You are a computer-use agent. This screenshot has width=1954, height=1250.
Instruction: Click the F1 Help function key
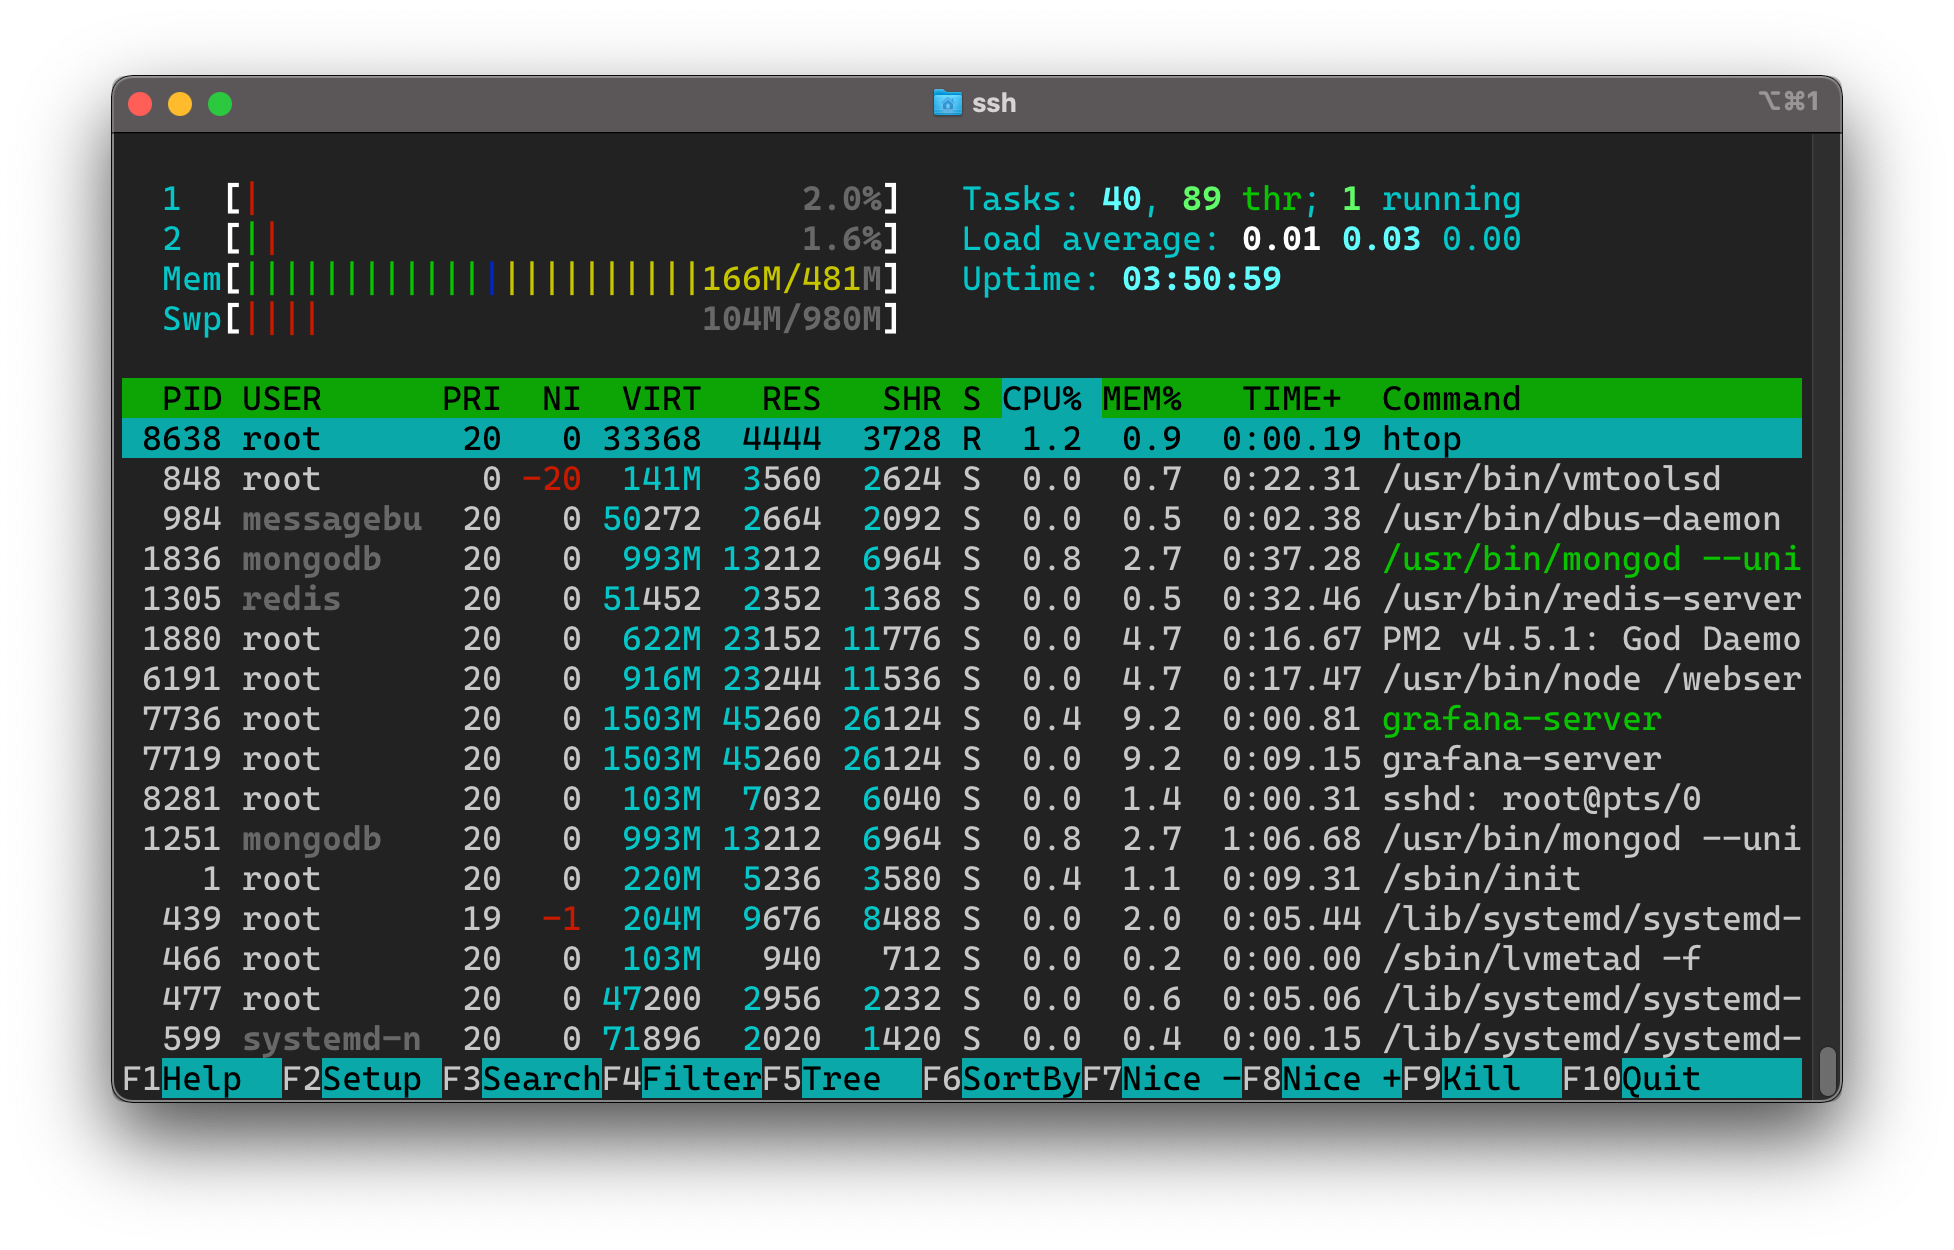coord(201,1079)
